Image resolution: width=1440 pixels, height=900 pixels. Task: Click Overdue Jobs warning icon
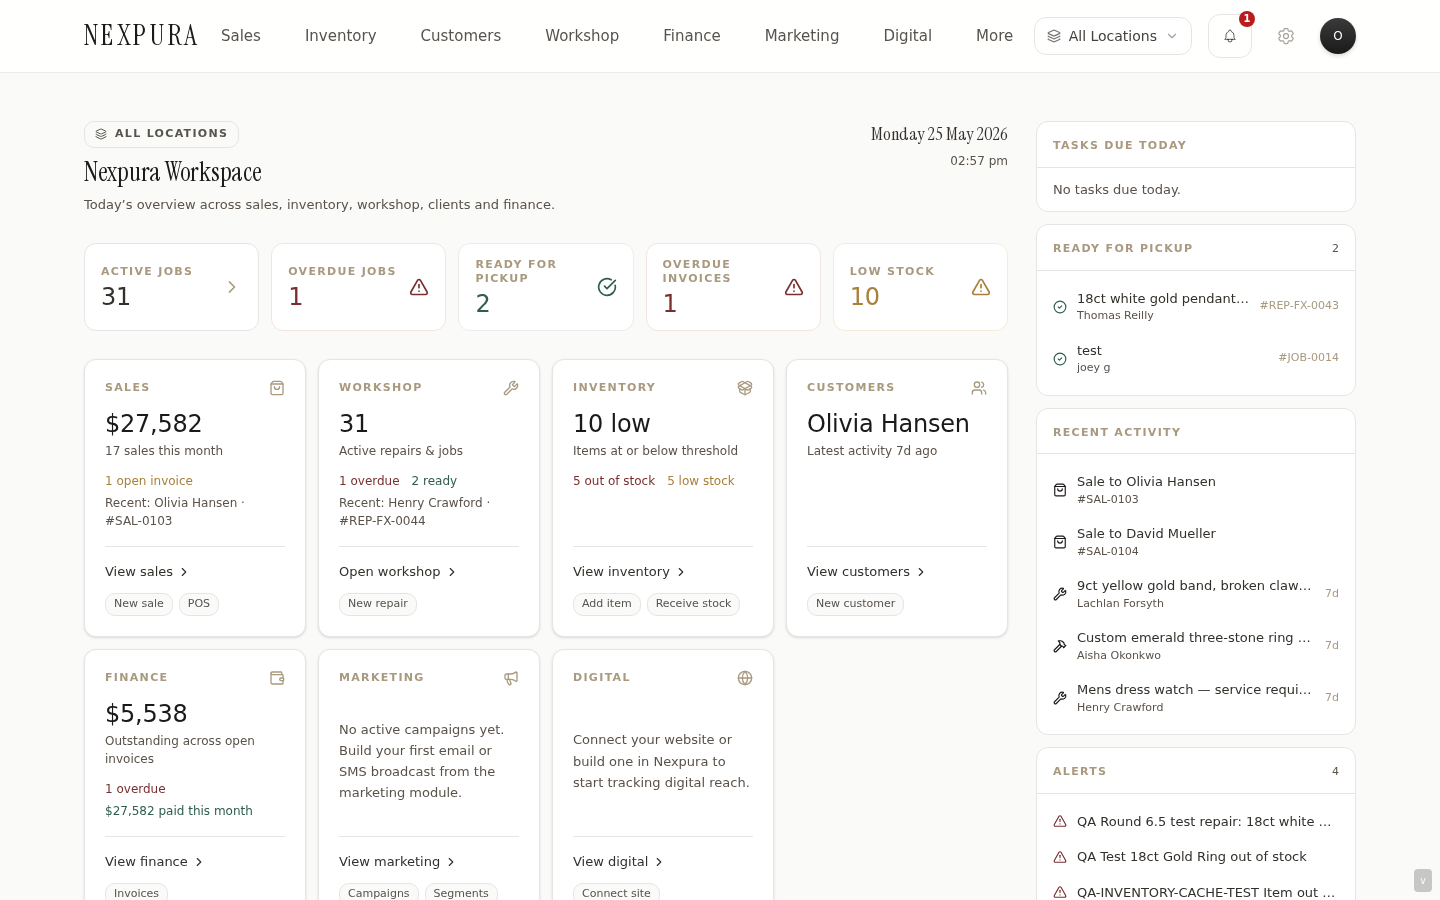pos(419,287)
